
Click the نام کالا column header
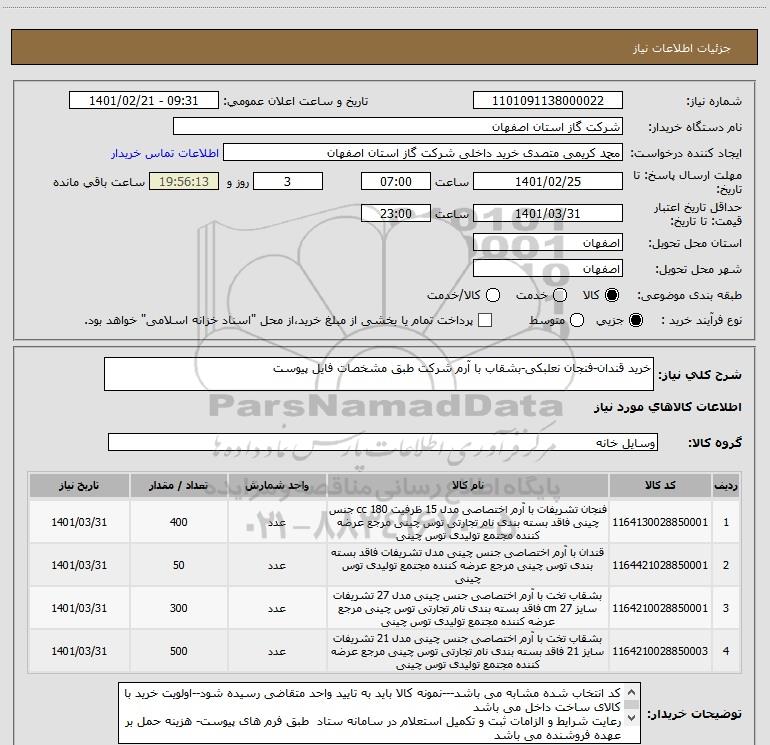pyautogui.click(x=468, y=485)
